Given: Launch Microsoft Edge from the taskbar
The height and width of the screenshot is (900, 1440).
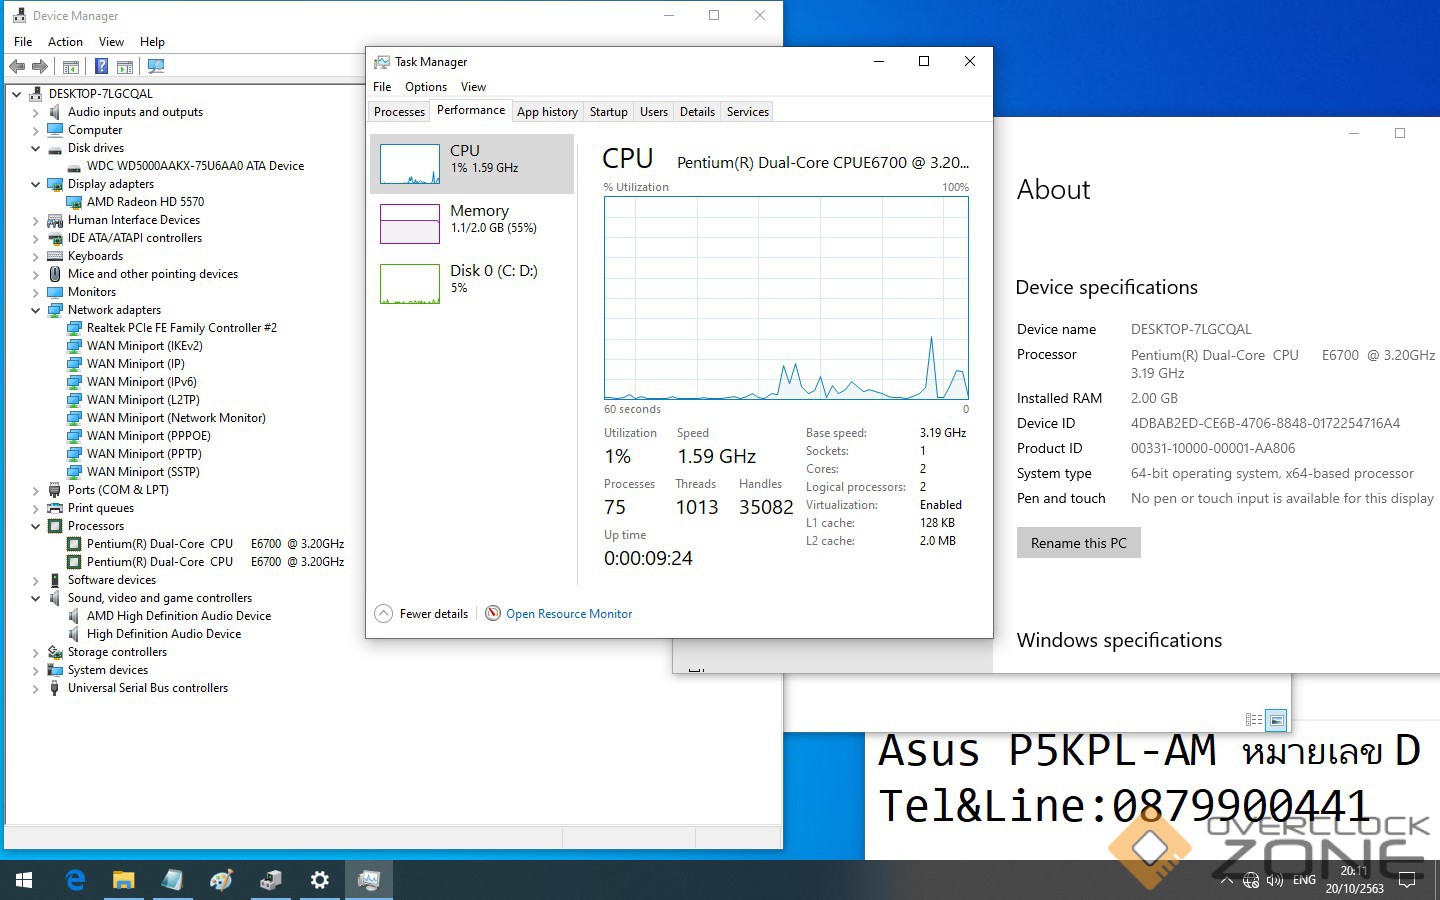Looking at the screenshot, I should [x=75, y=880].
